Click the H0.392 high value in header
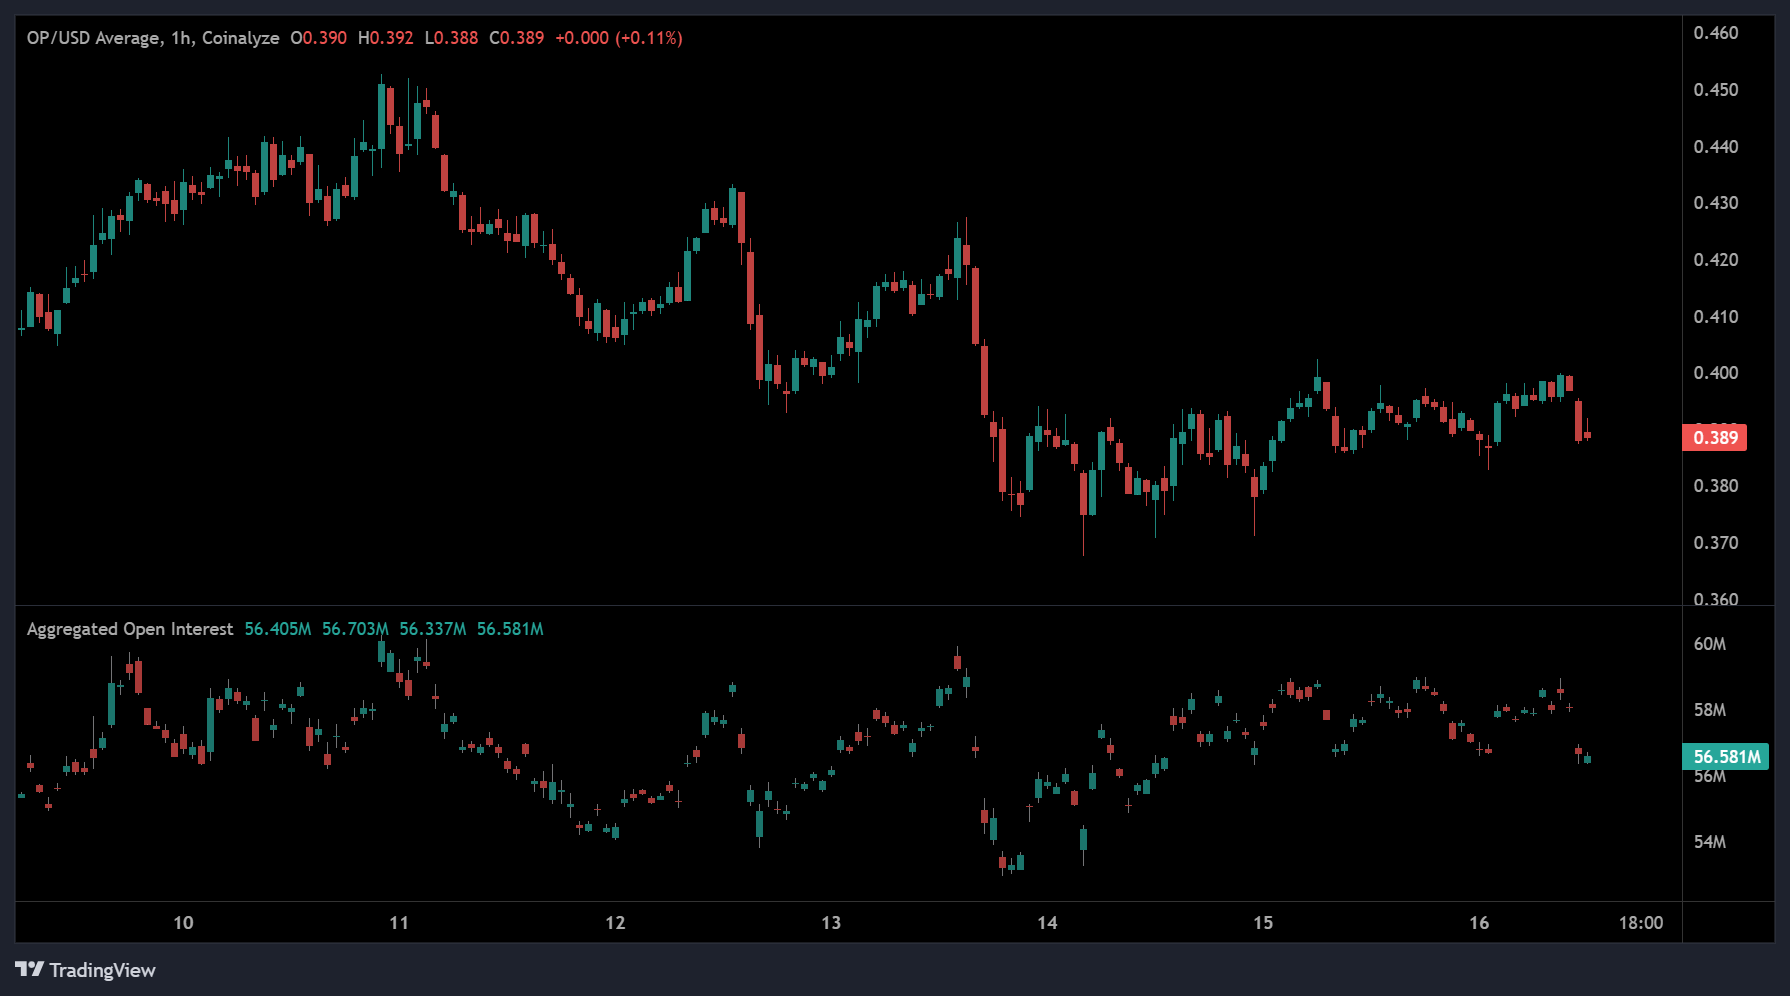1790x996 pixels. (386, 38)
